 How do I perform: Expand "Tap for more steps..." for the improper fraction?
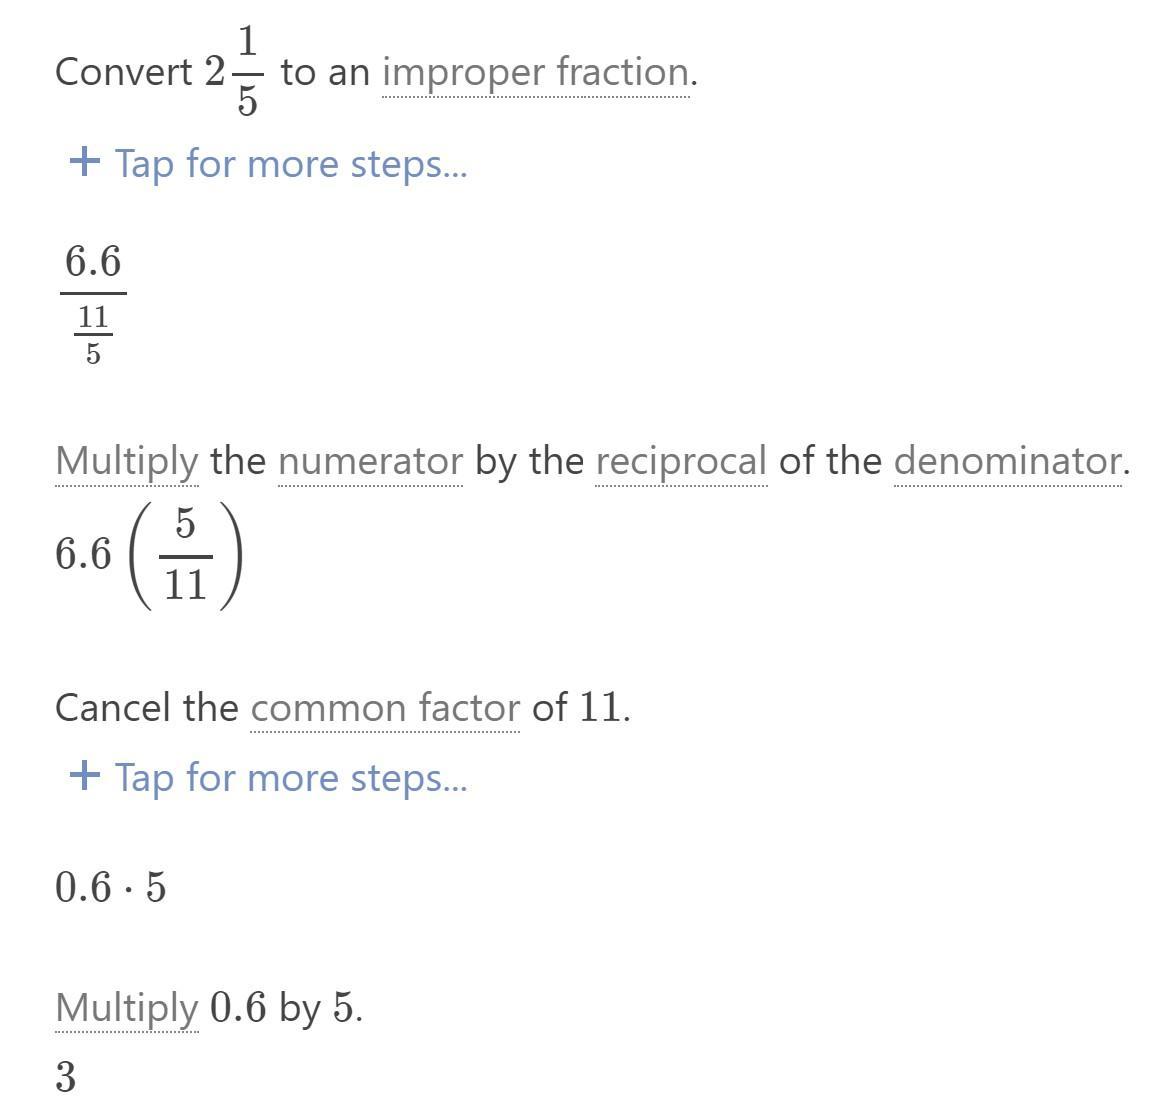coord(291,163)
